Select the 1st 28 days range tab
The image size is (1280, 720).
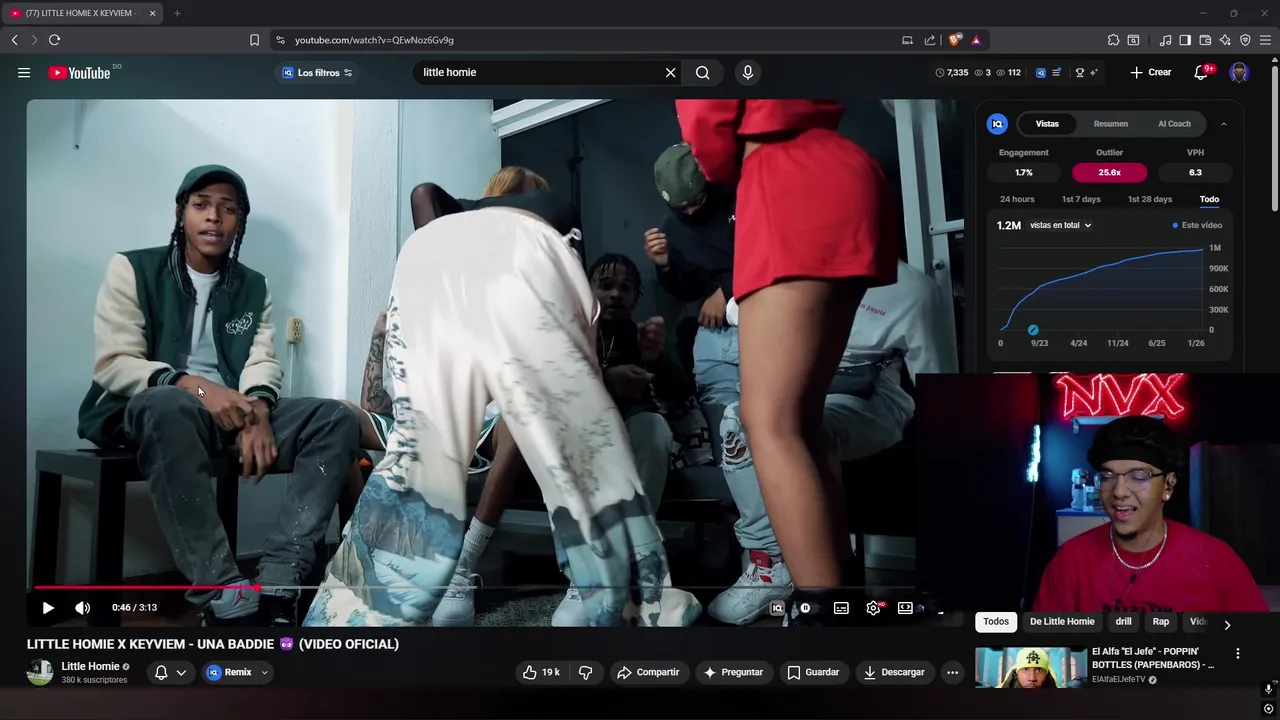coord(1150,199)
